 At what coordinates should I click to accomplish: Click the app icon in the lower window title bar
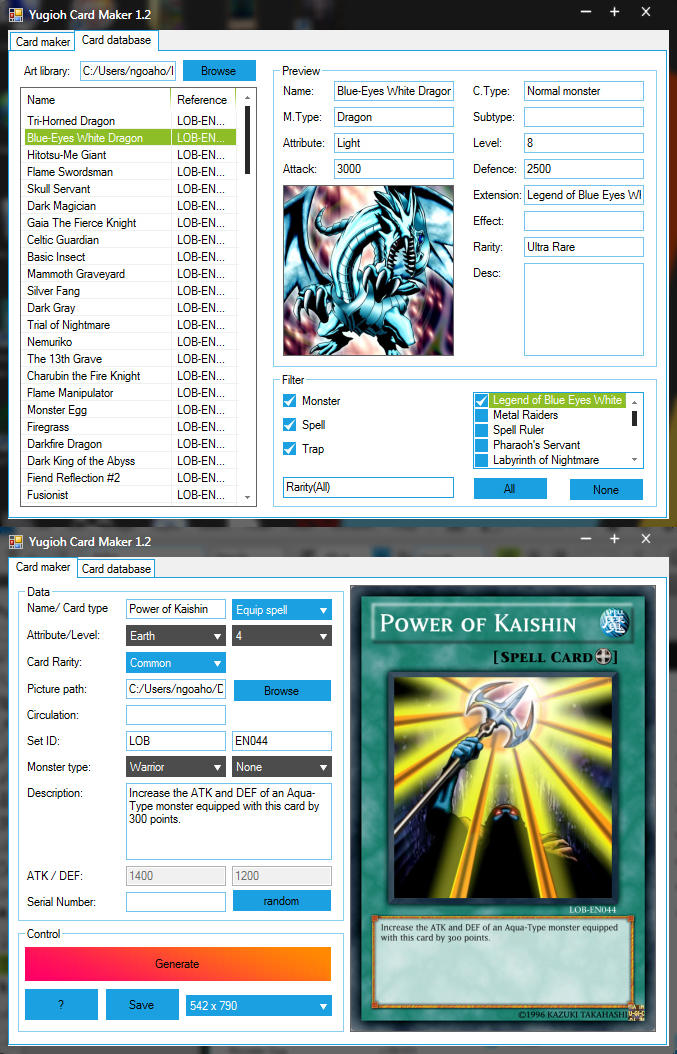click(x=15, y=541)
